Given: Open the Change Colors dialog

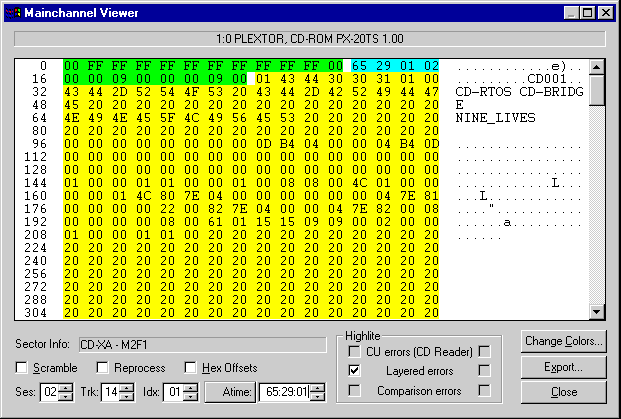Looking at the screenshot, I should click(x=564, y=341).
